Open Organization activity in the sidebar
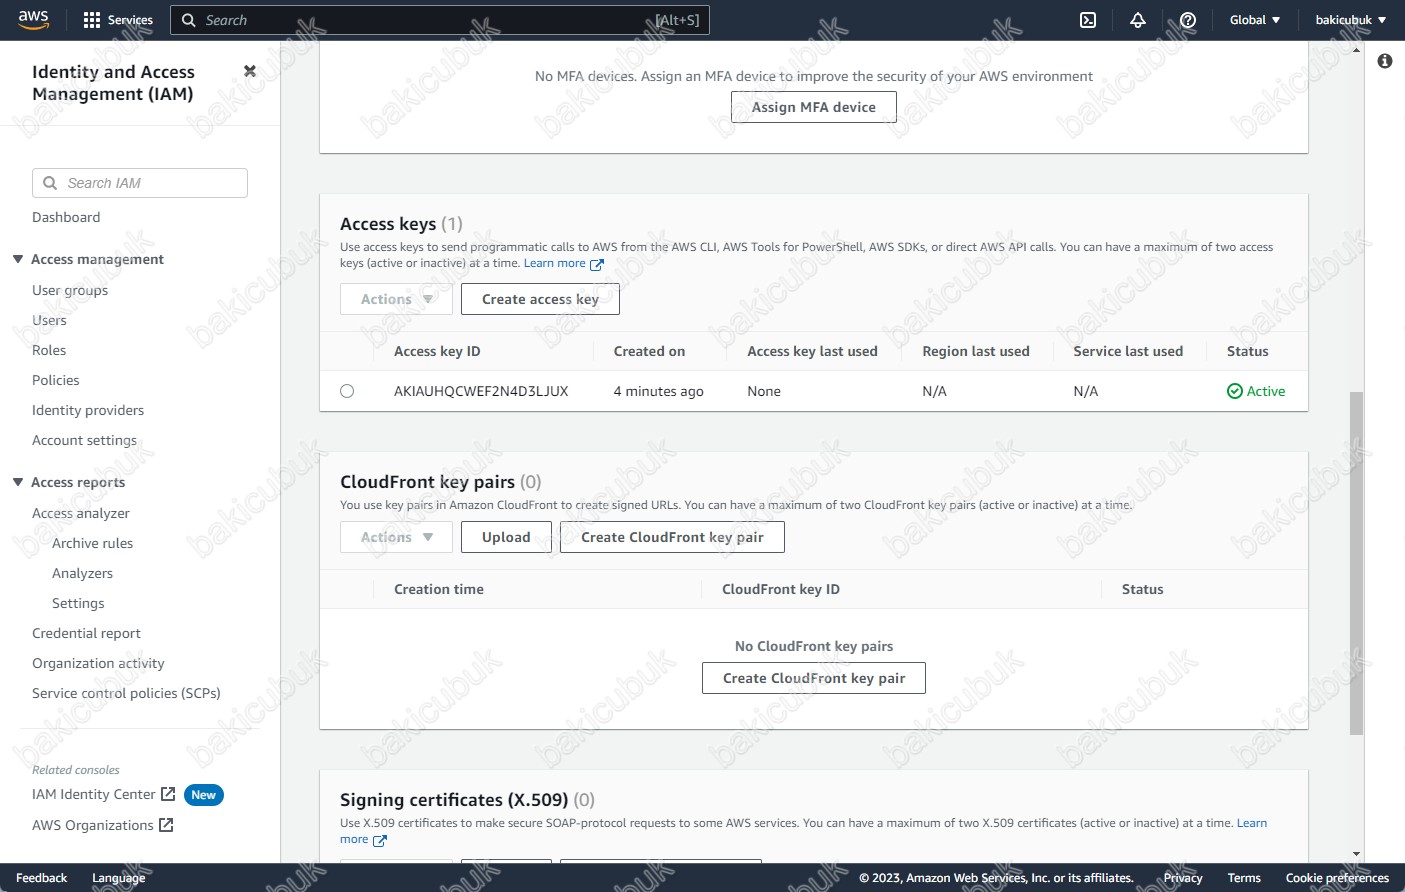1405x892 pixels. click(x=98, y=663)
